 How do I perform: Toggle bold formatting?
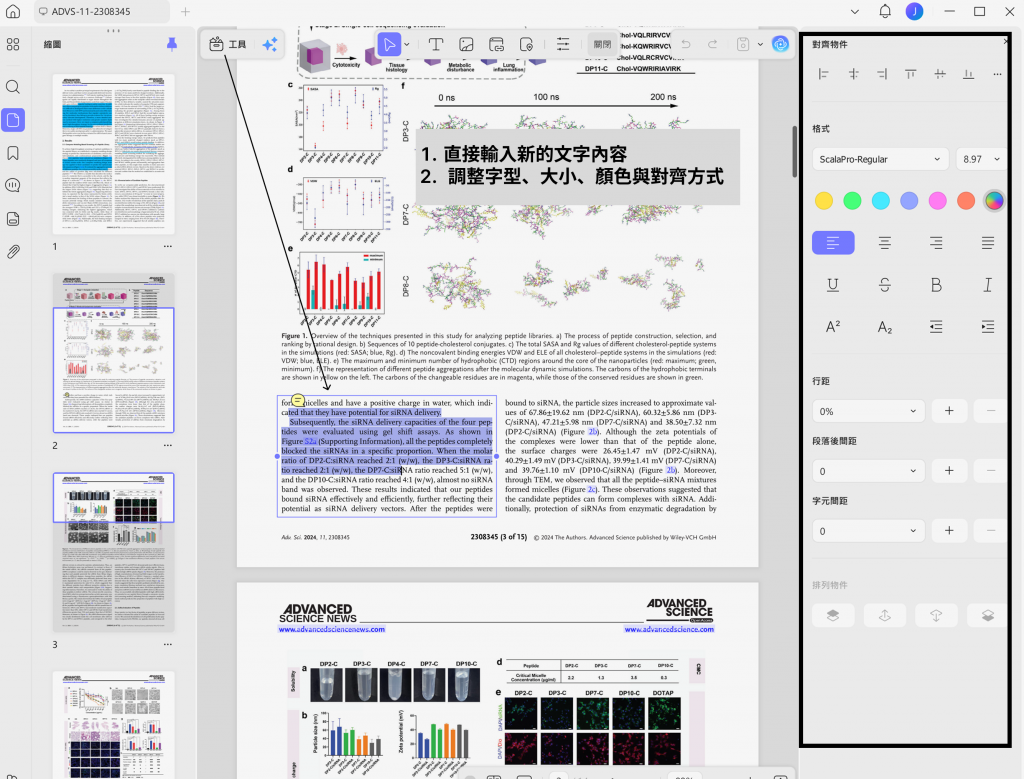(x=936, y=285)
